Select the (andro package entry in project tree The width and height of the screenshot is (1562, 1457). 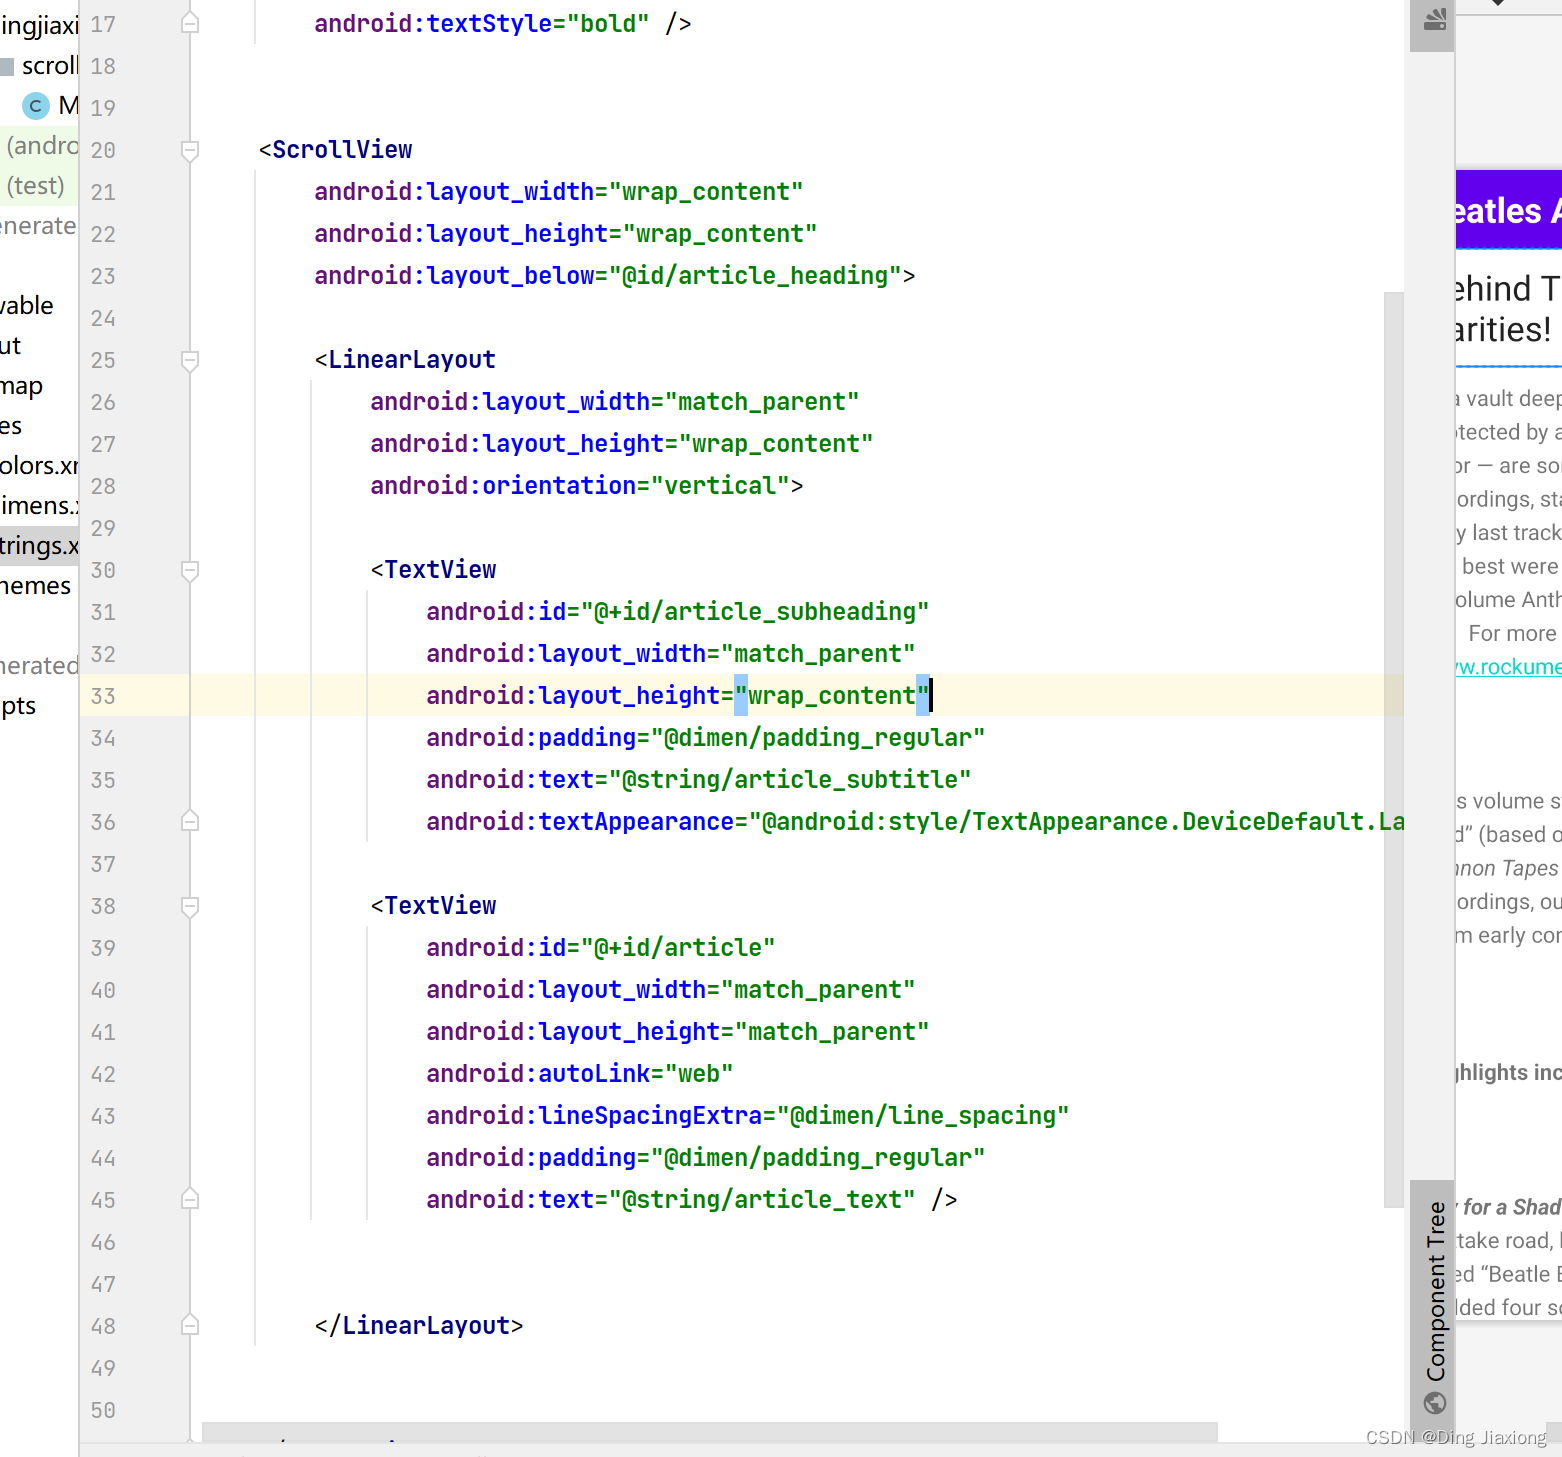tap(42, 146)
